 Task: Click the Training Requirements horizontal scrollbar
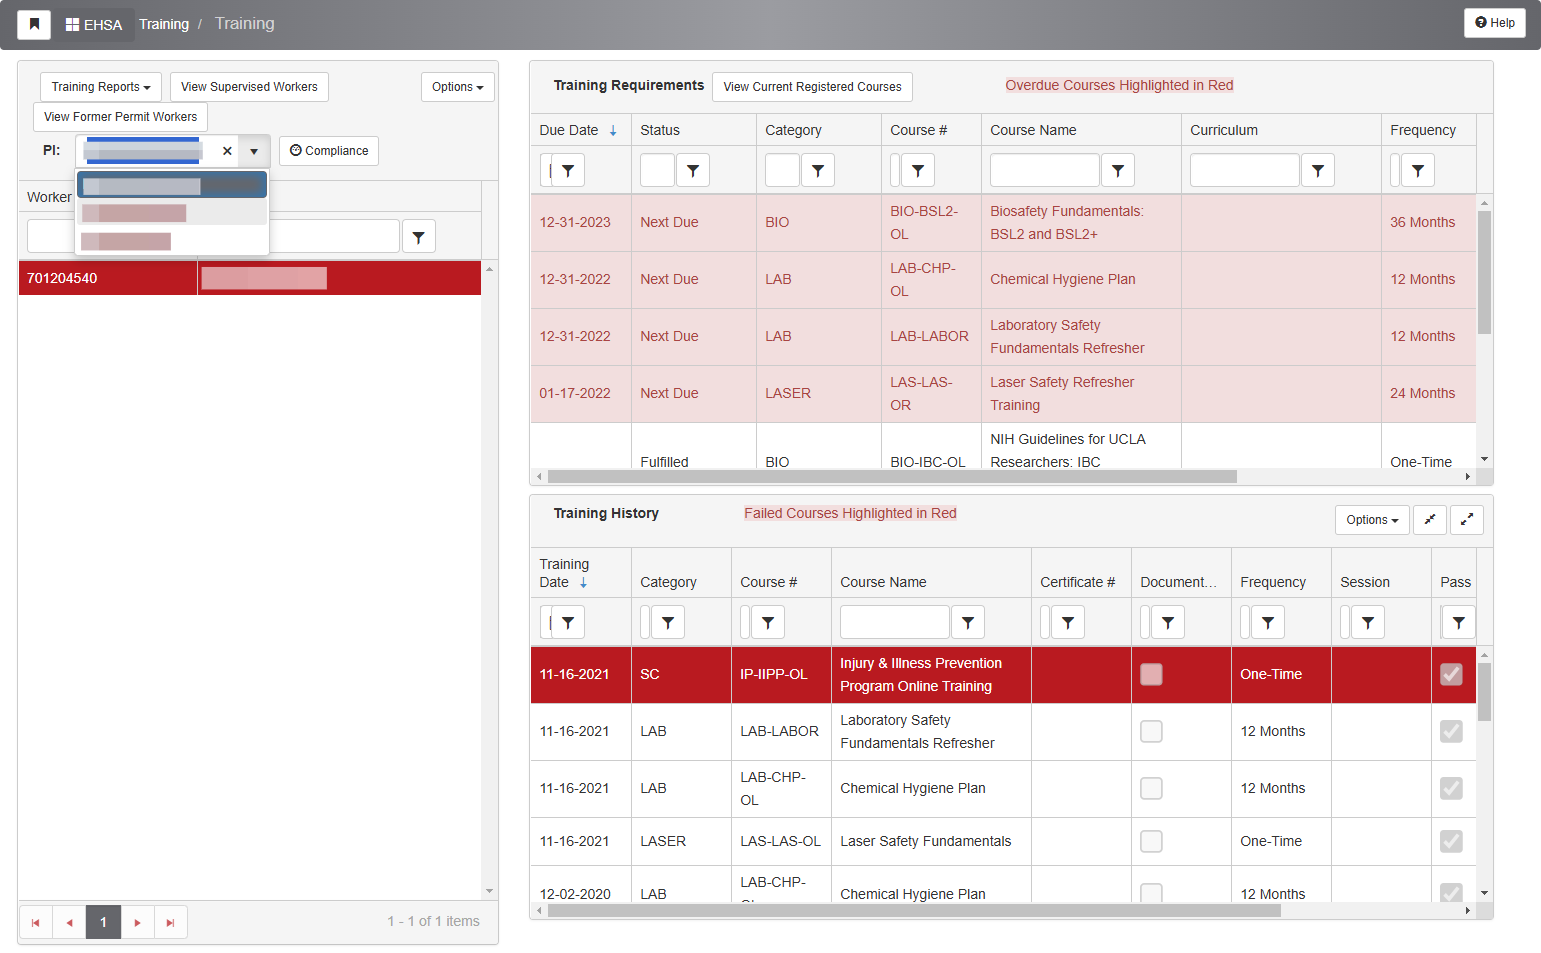(x=892, y=477)
